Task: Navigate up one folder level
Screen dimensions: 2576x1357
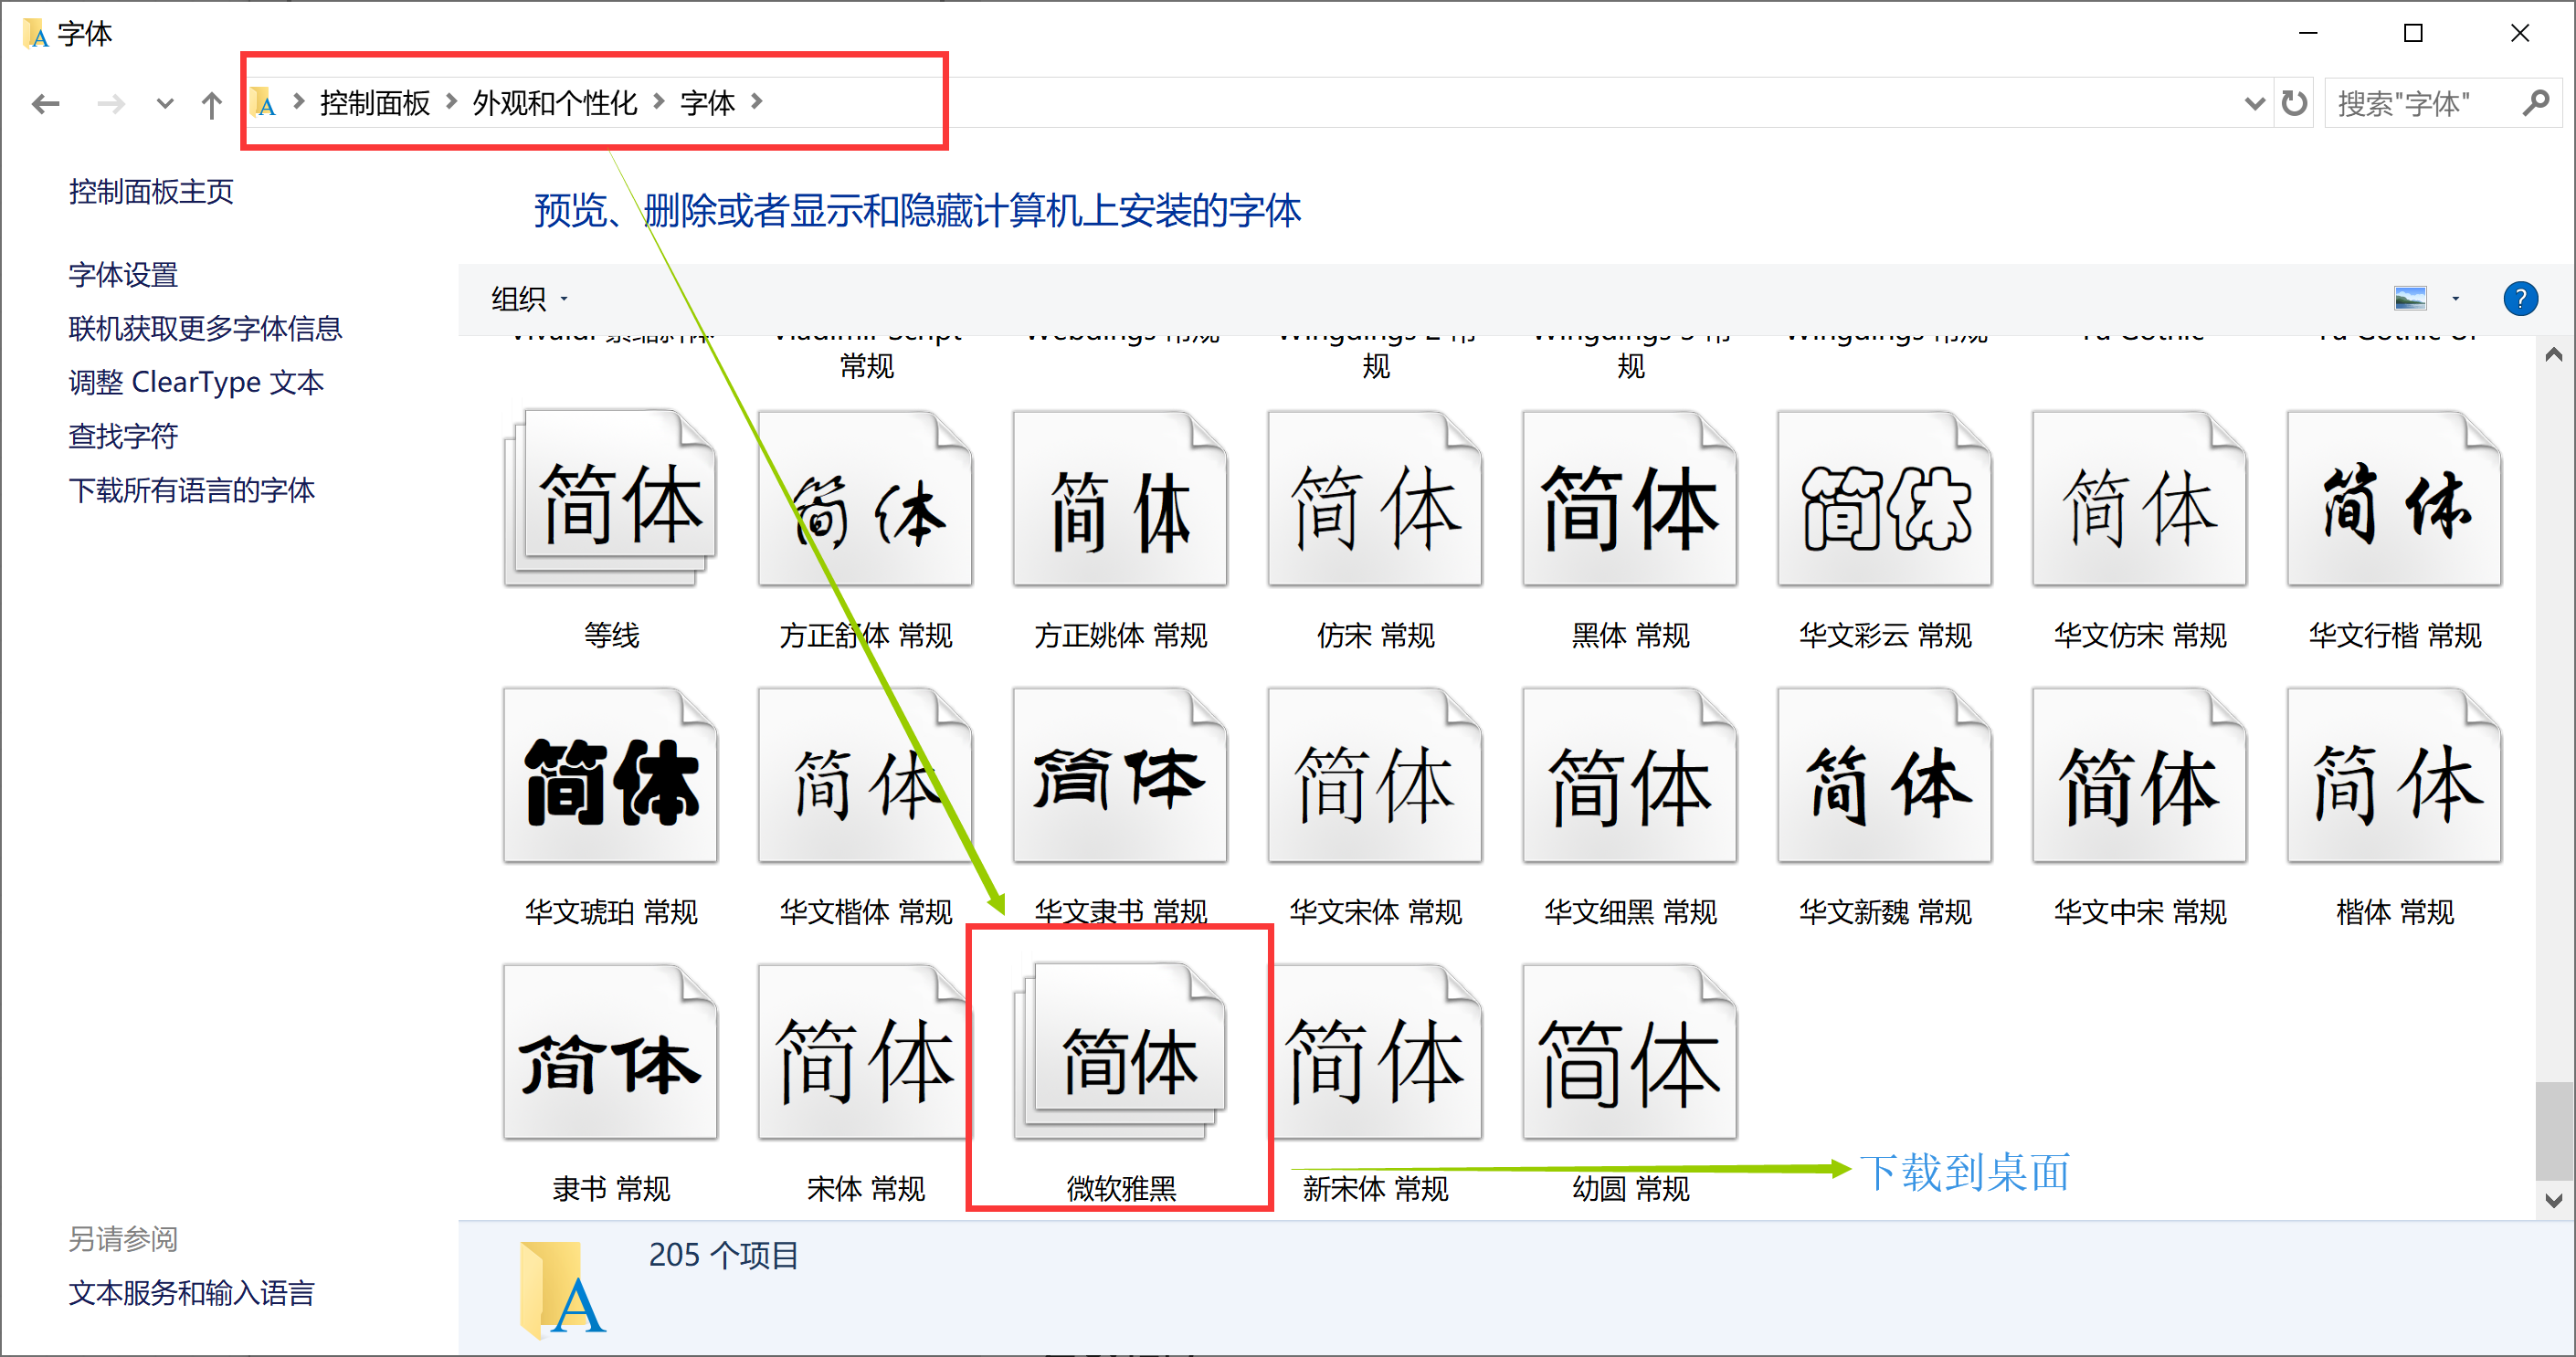Action: pos(211,103)
